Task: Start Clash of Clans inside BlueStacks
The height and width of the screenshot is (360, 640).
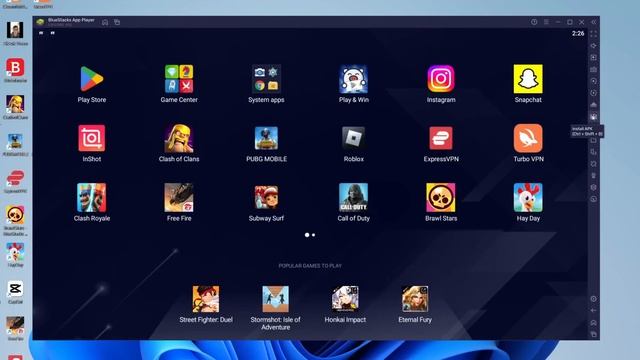Action: tap(179, 138)
